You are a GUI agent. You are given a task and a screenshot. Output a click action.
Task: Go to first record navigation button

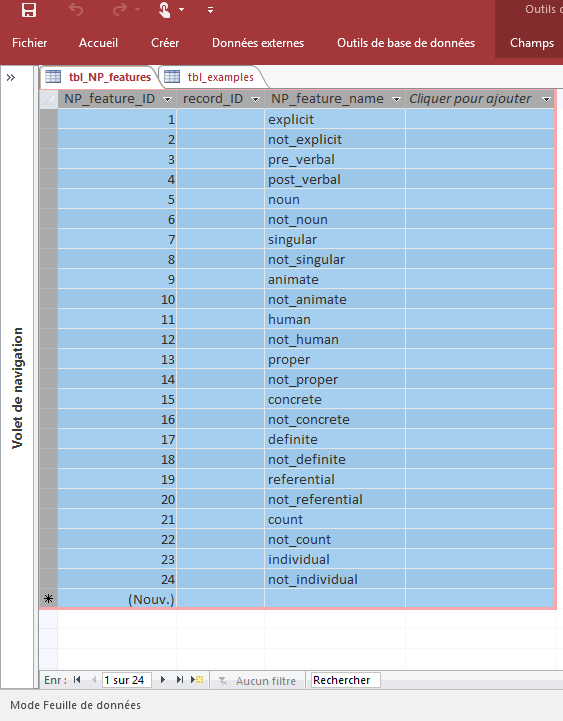point(77,680)
